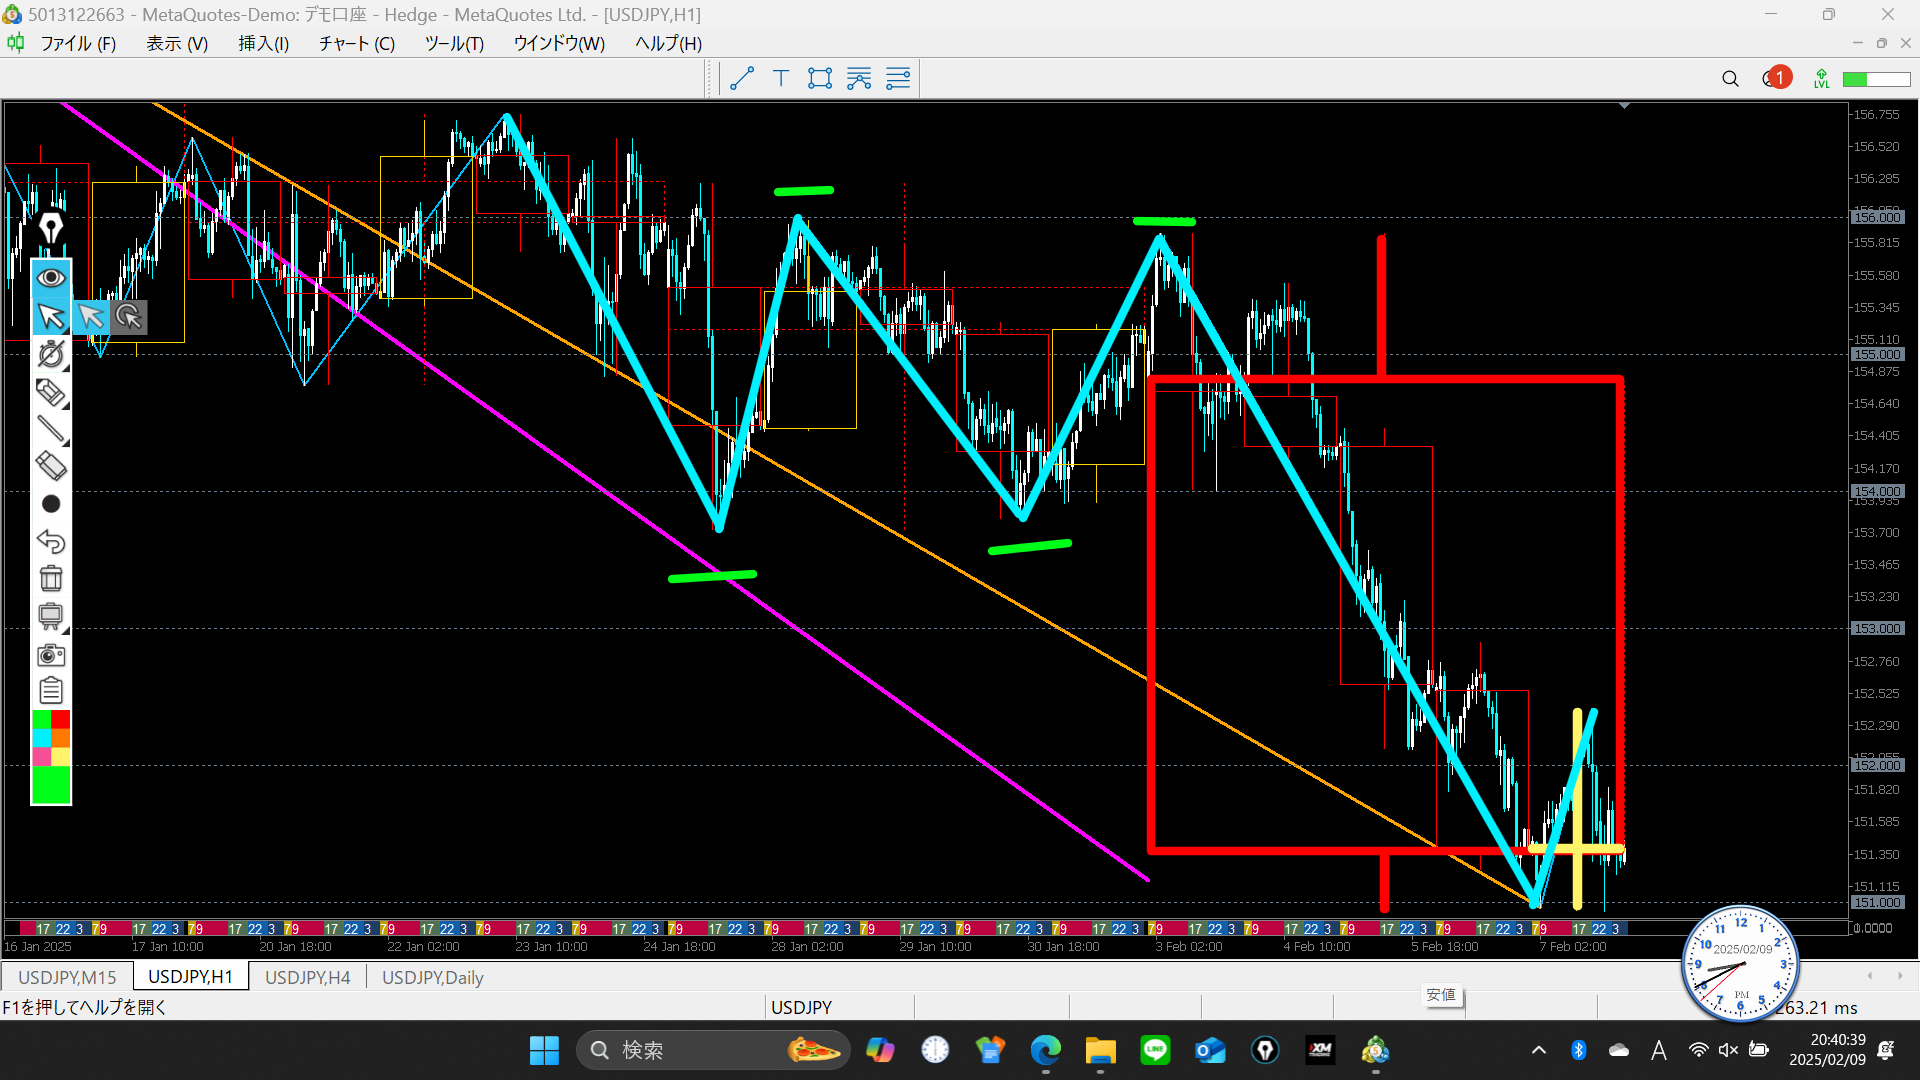Viewport: 1920px width, 1080px height.
Task: Switch to the USDJPY,H1 chart tab
Action: (x=190, y=976)
